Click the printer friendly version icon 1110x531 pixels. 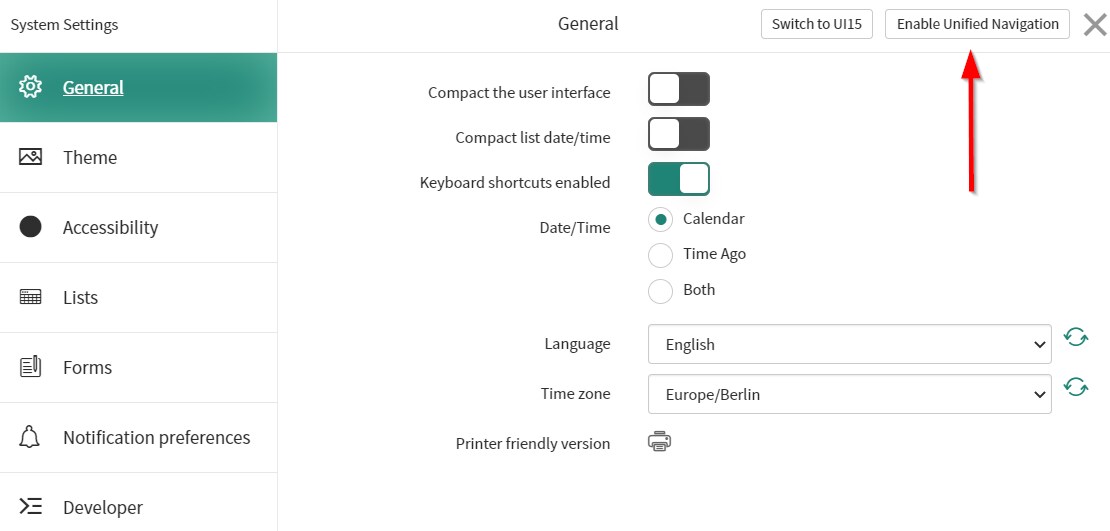pyautogui.click(x=659, y=442)
